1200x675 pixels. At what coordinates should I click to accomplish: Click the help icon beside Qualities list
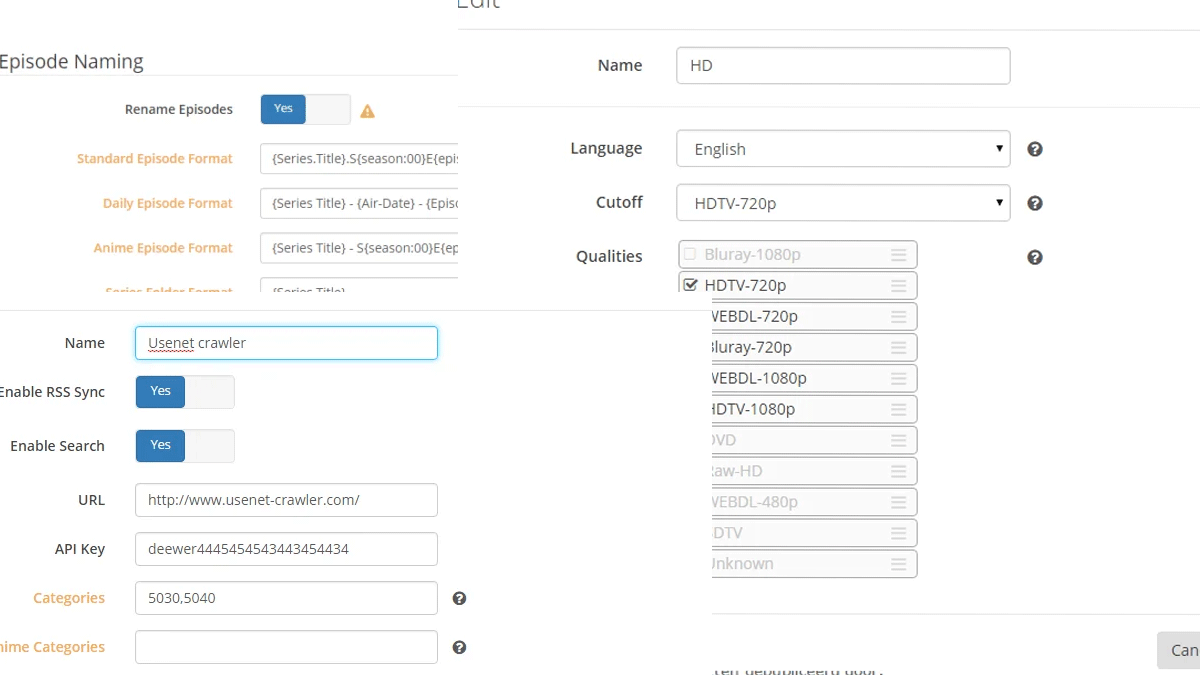(x=1035, y=257)
